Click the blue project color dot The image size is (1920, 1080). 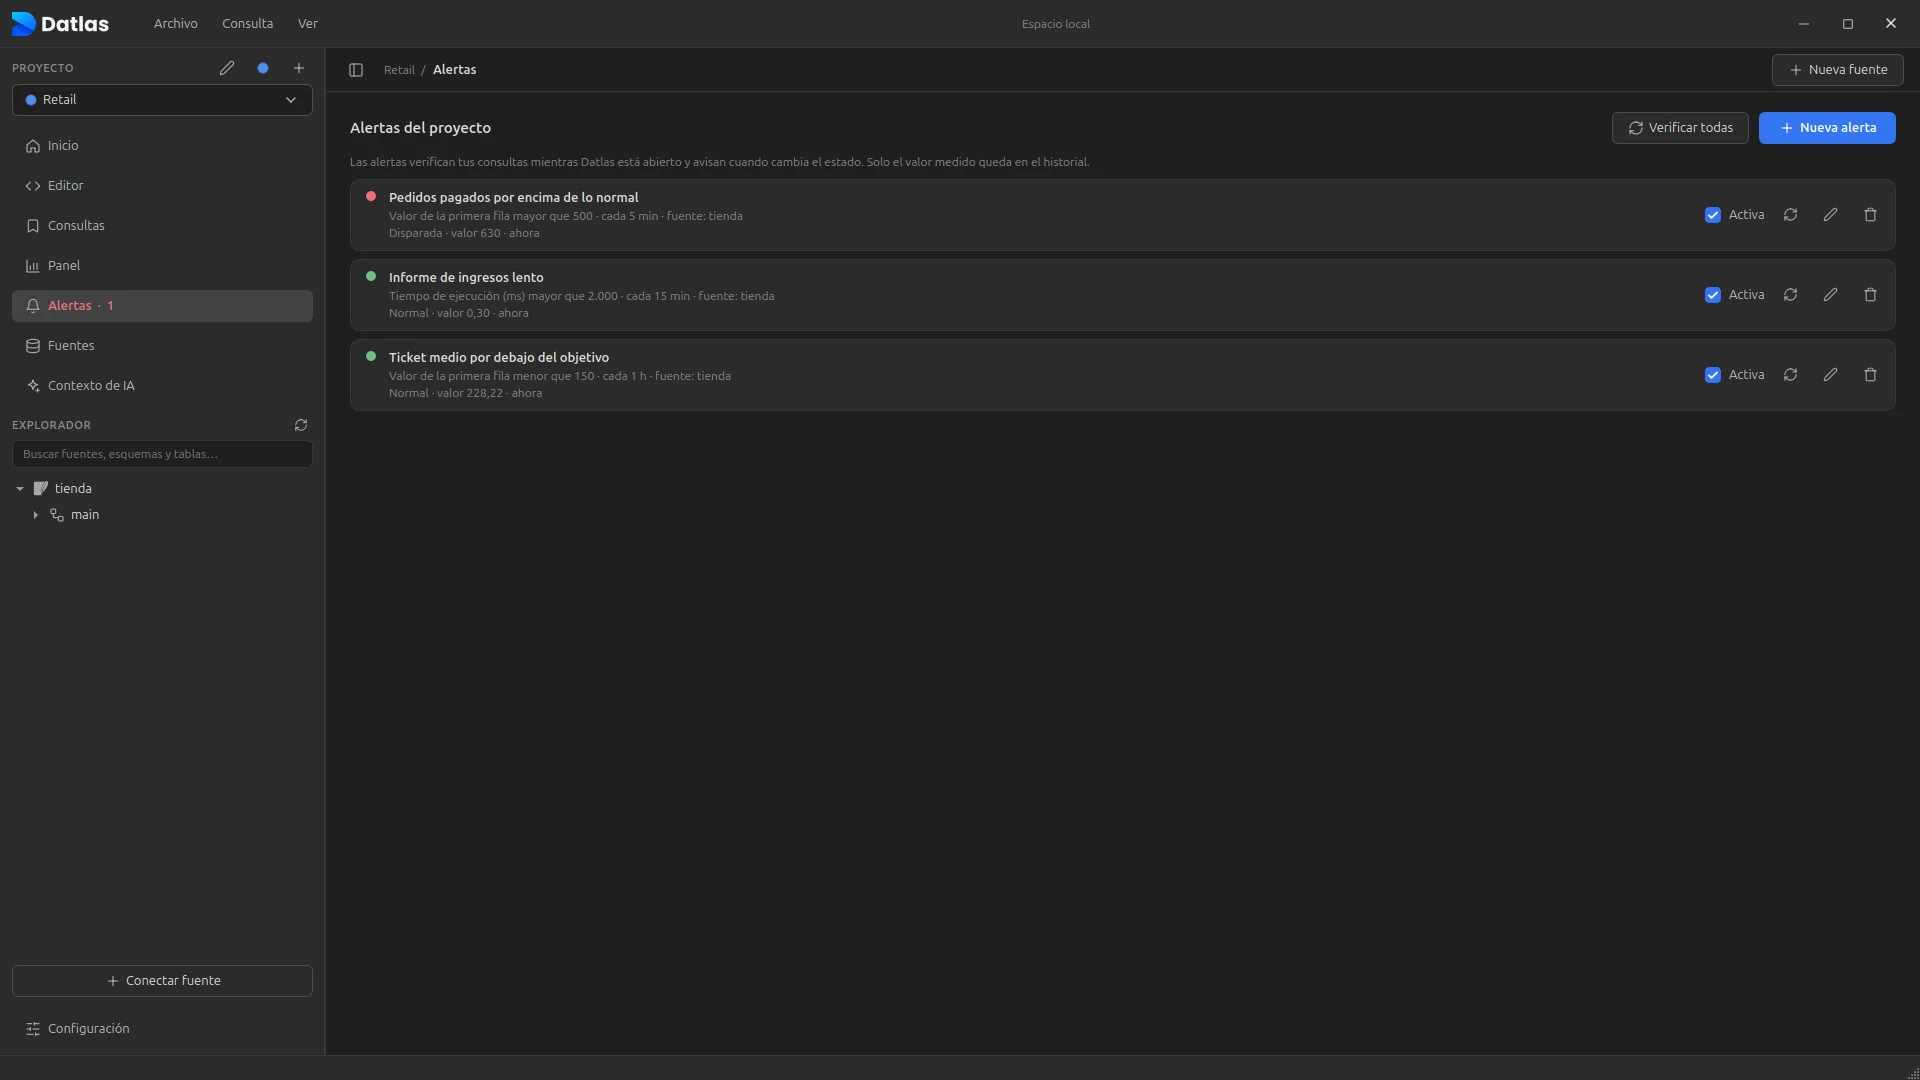pyautogui.click(x=263, y=68)
